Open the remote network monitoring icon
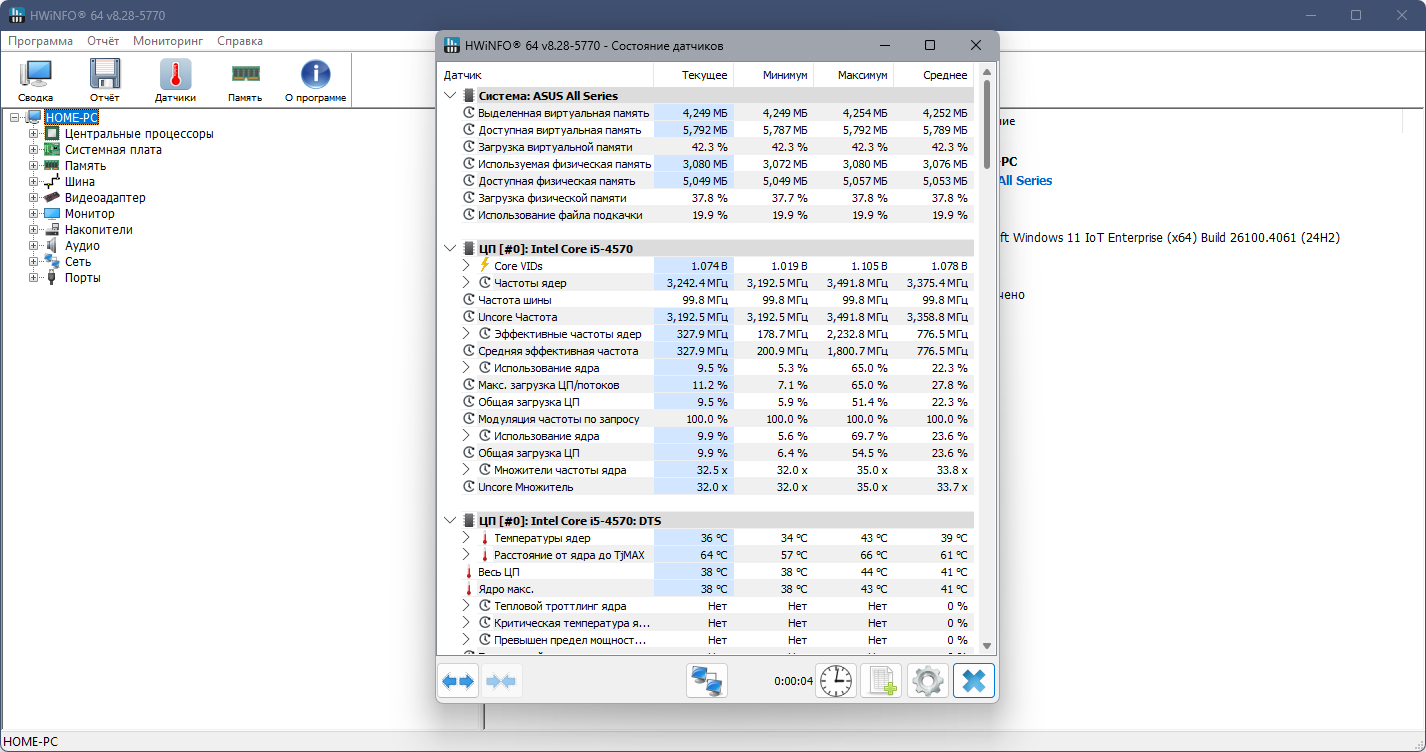 point(707,682)
